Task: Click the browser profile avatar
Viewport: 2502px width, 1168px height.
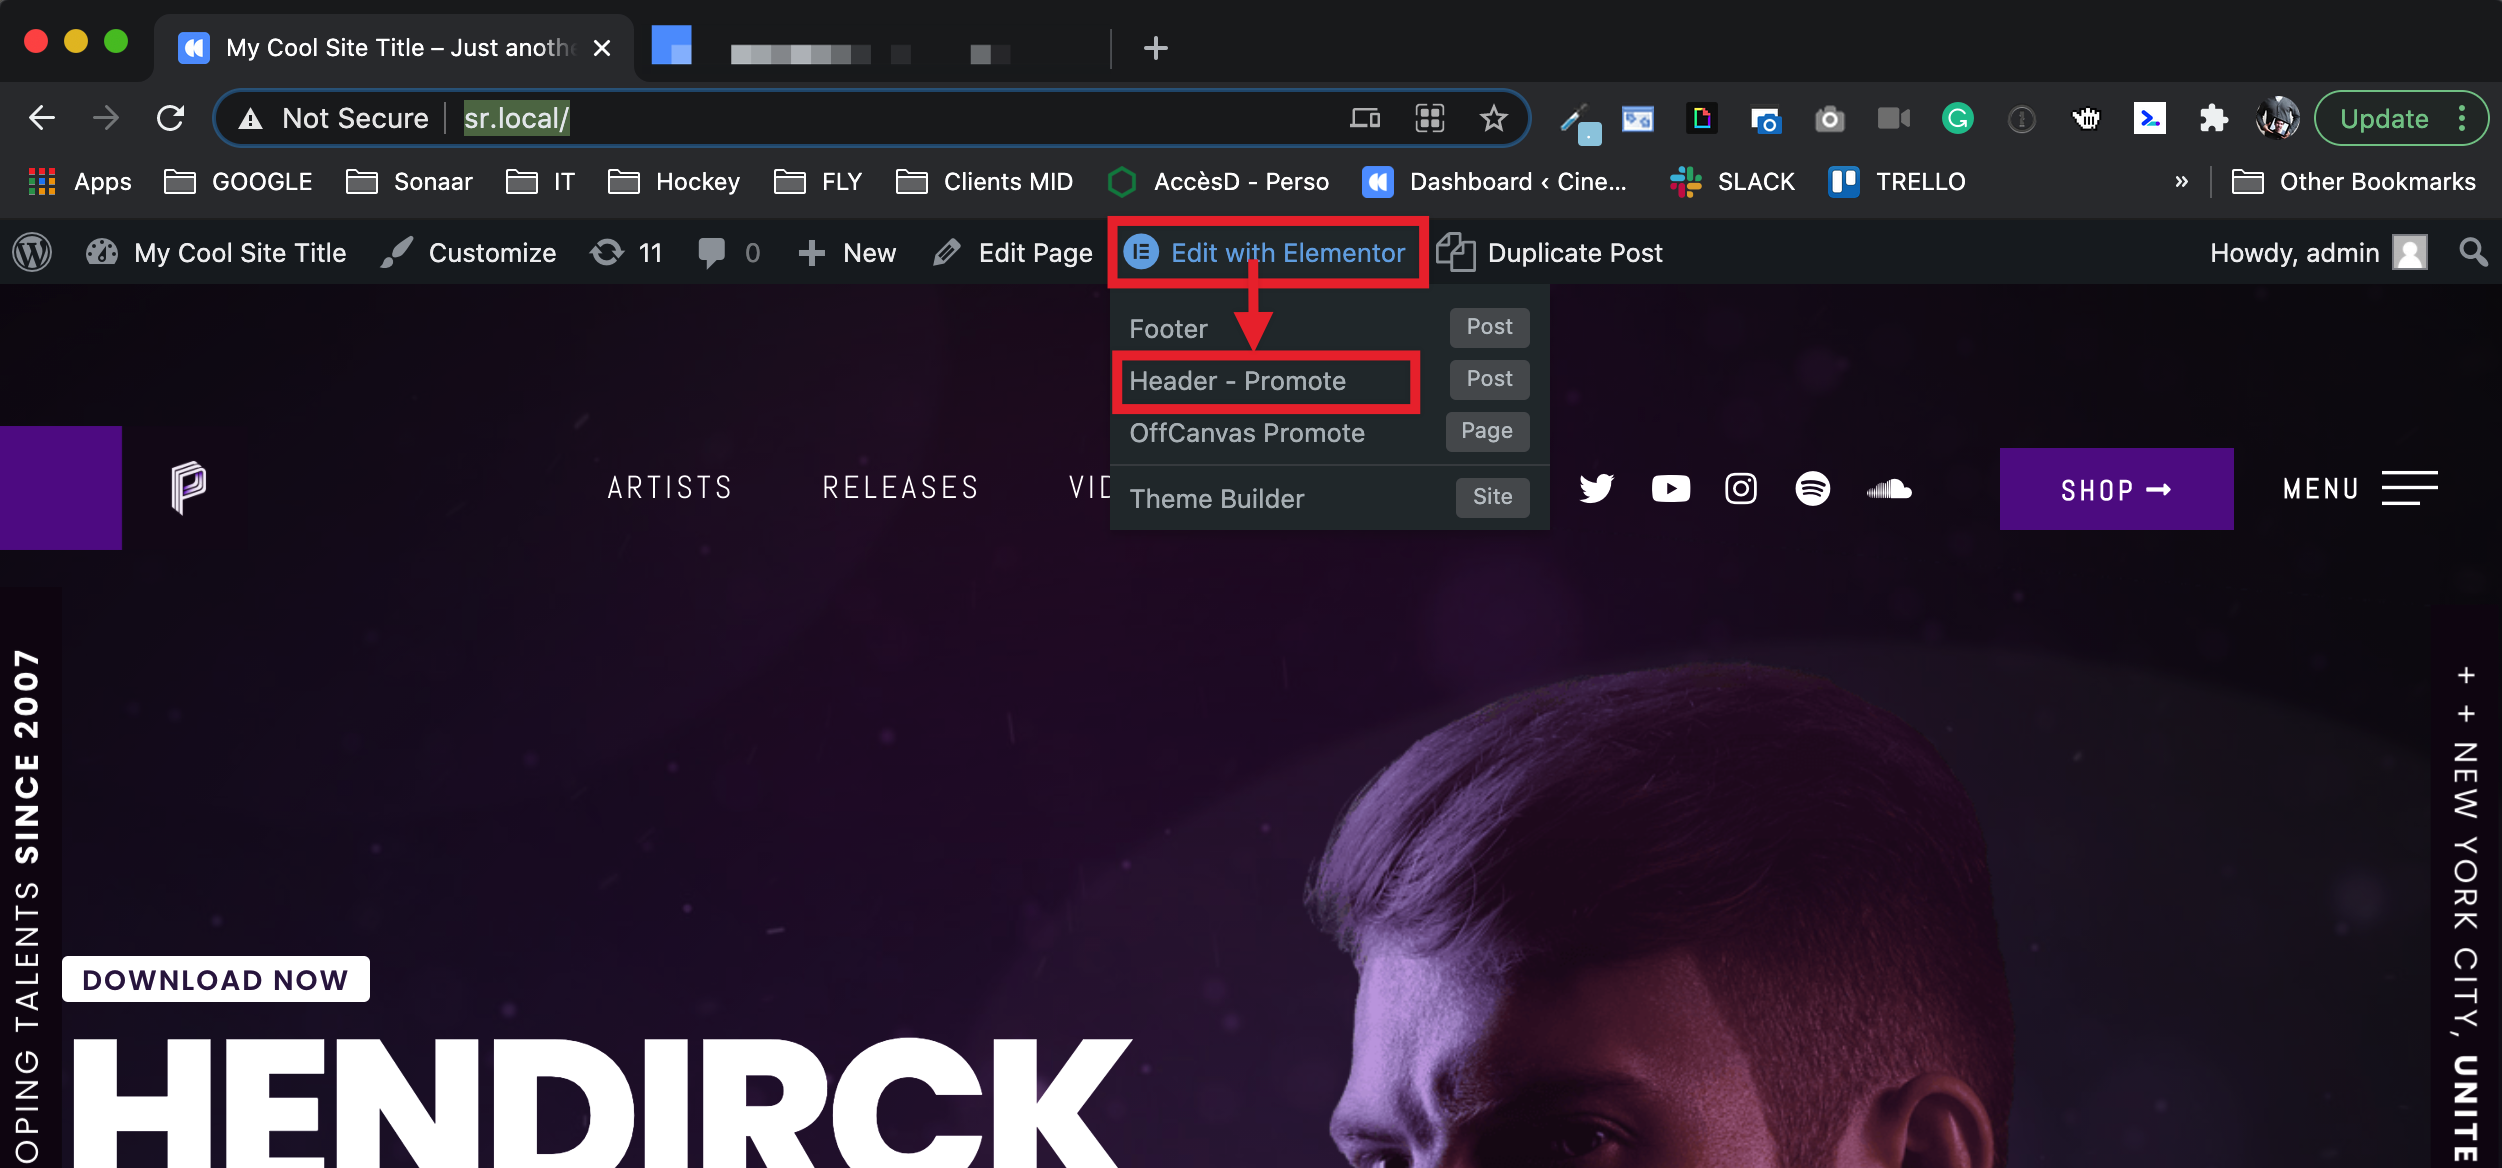Action: pyautogui.click(x=2277, y=118)
